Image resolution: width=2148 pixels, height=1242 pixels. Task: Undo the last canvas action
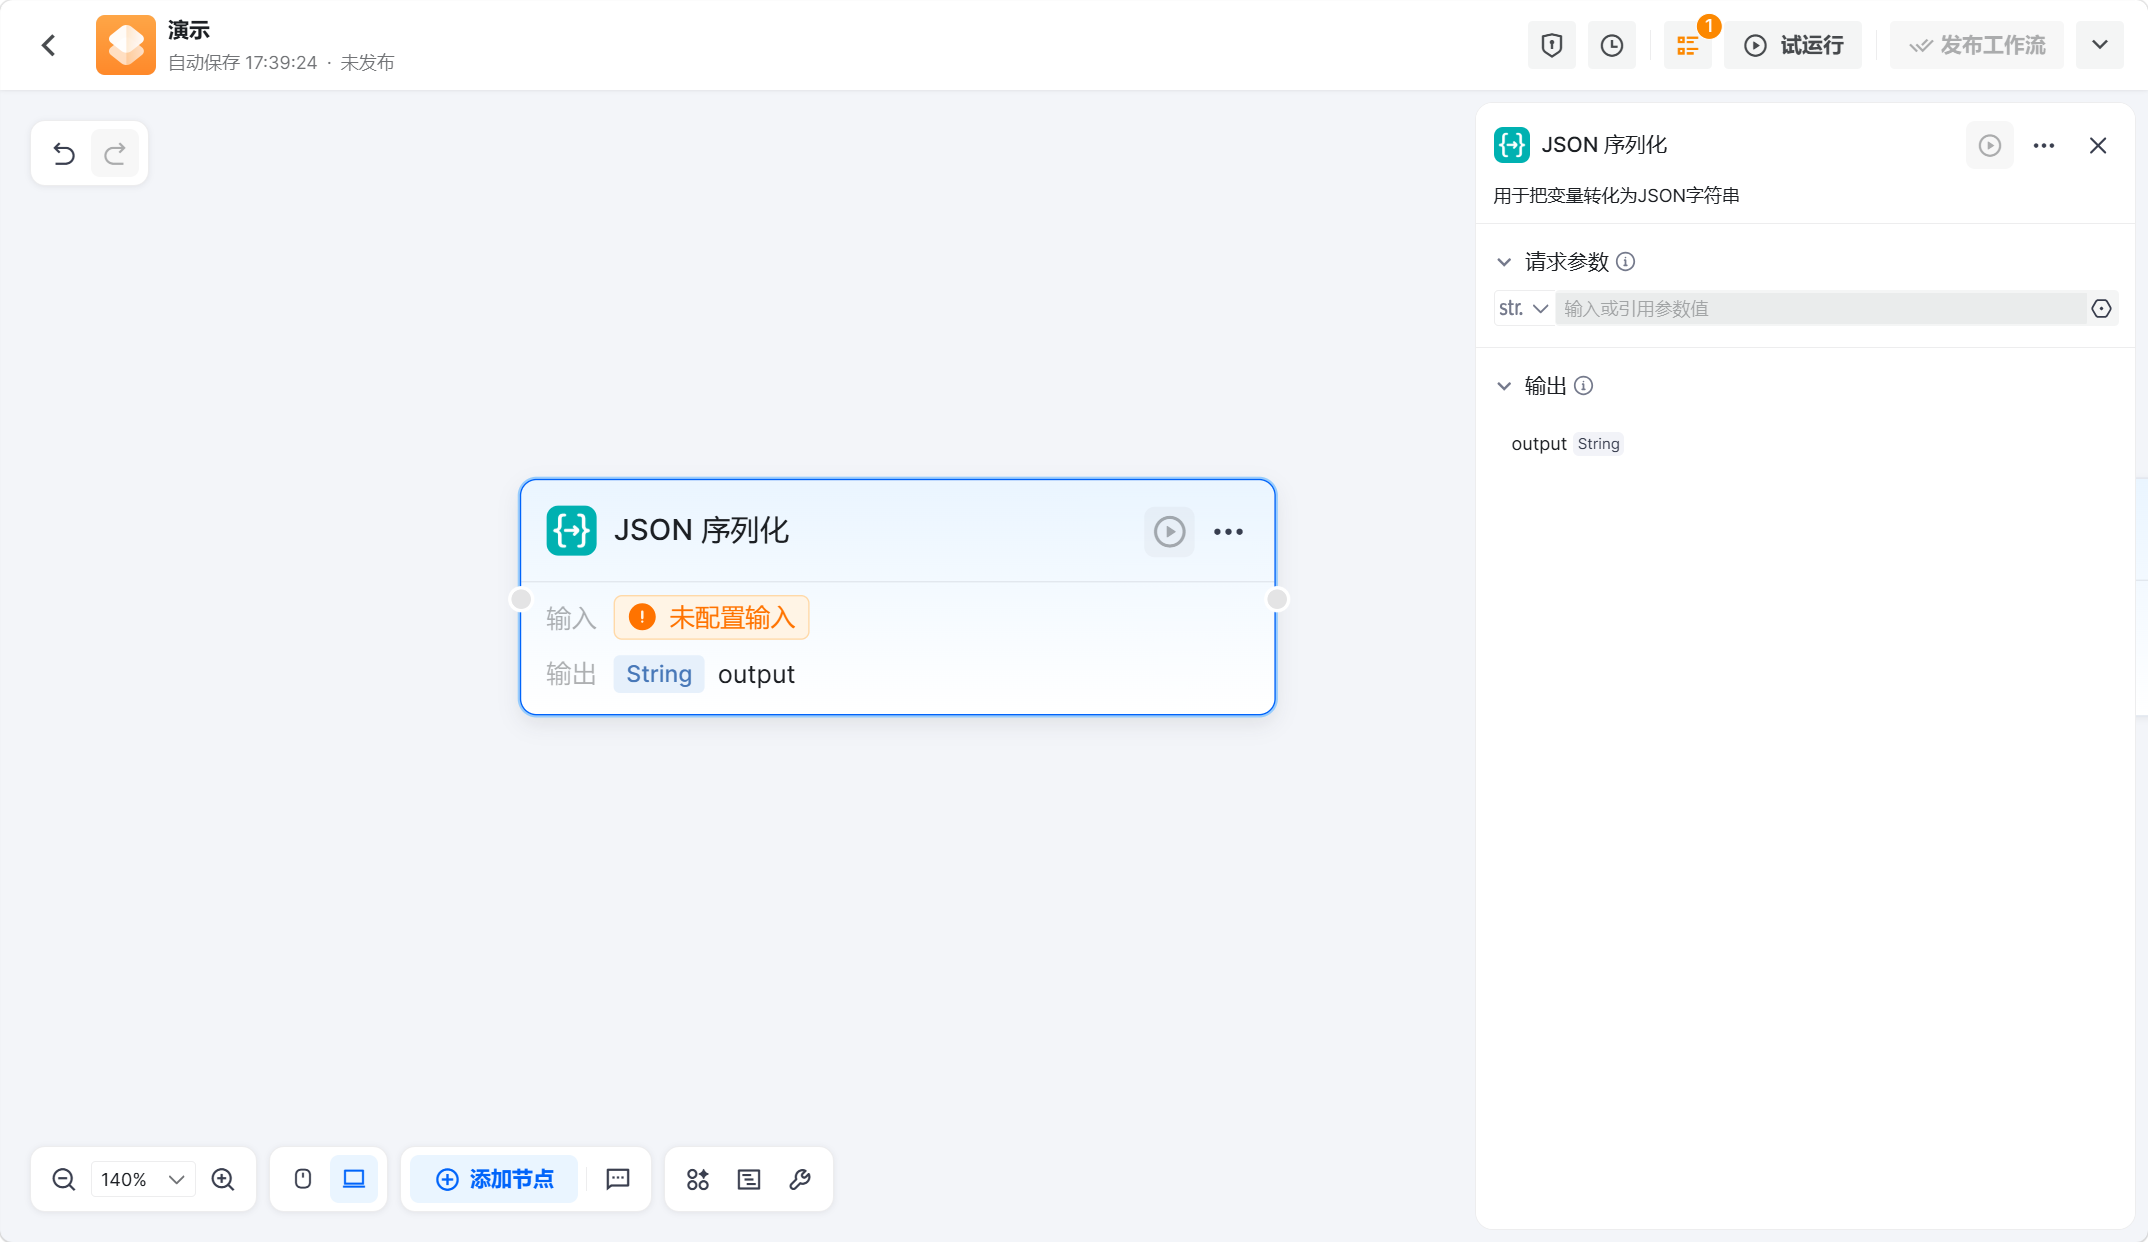point(64,153)
